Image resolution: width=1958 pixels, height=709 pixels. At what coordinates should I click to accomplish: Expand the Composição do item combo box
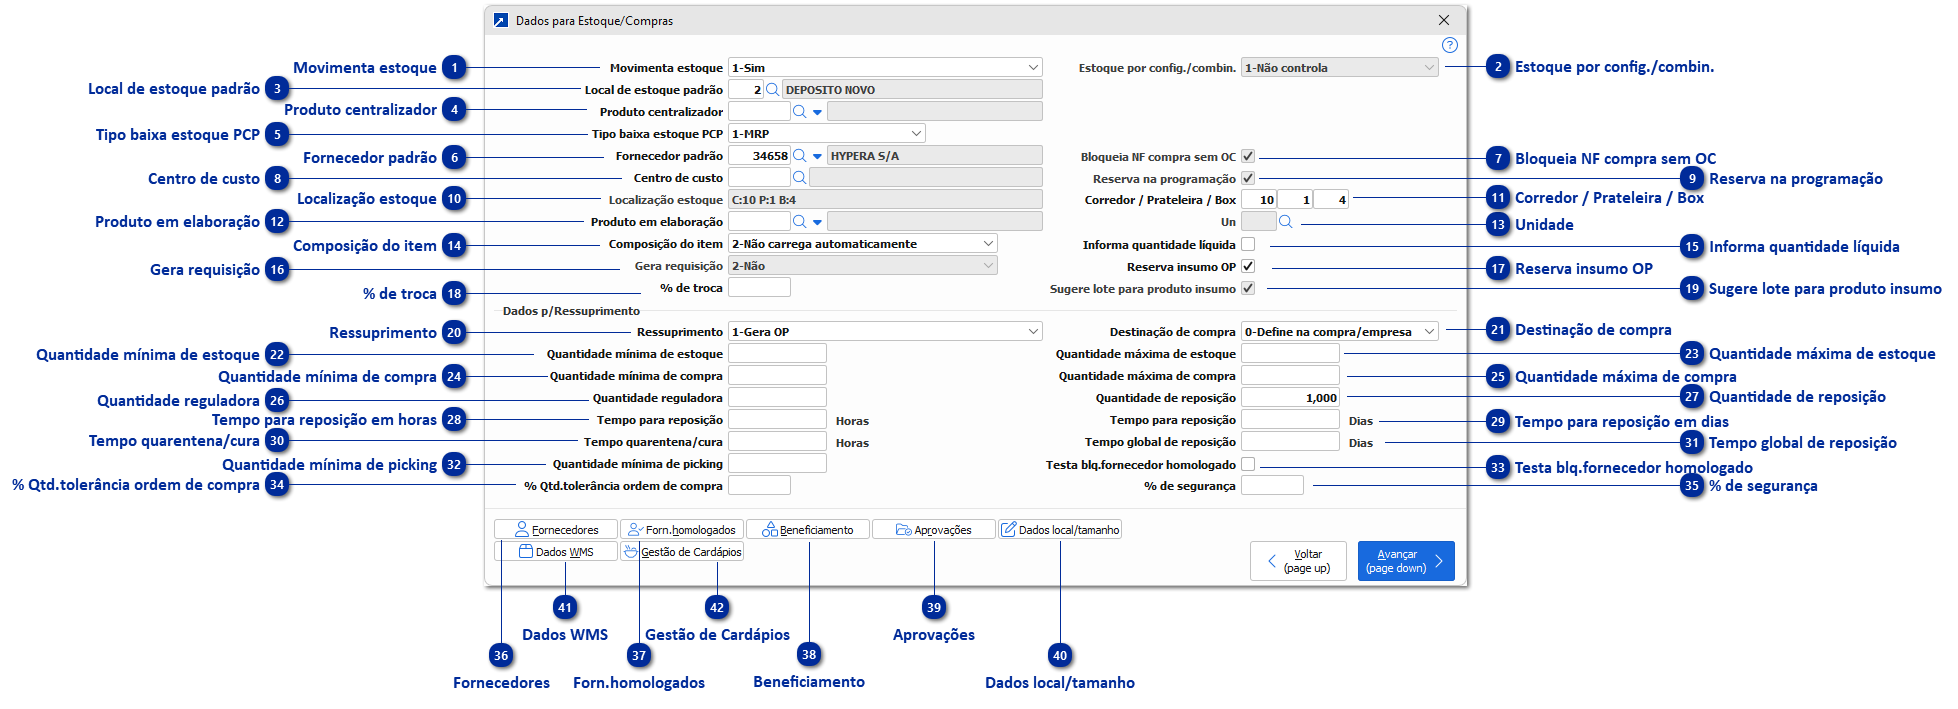pyautogui.click(x=988, y=244)
